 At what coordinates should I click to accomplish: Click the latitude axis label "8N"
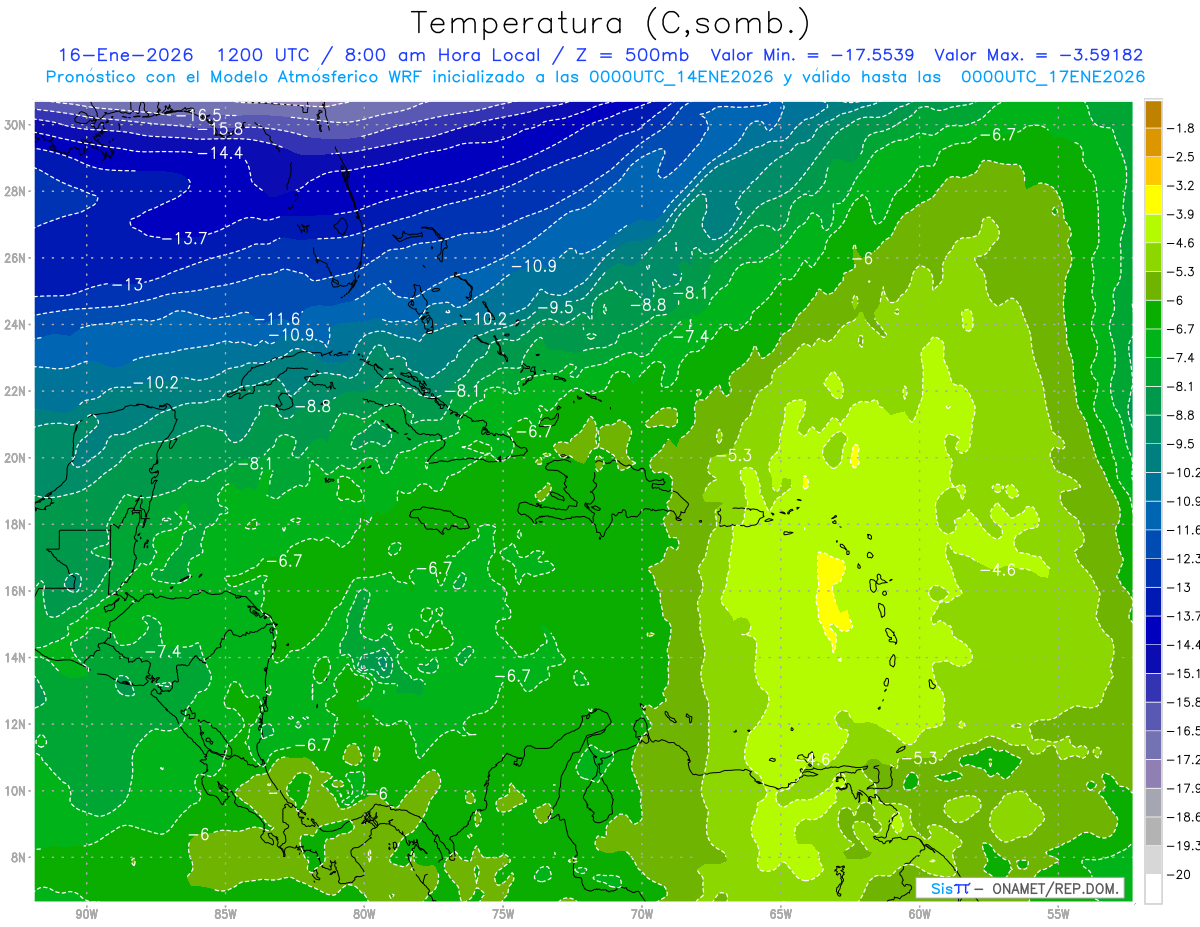[20, 858]
